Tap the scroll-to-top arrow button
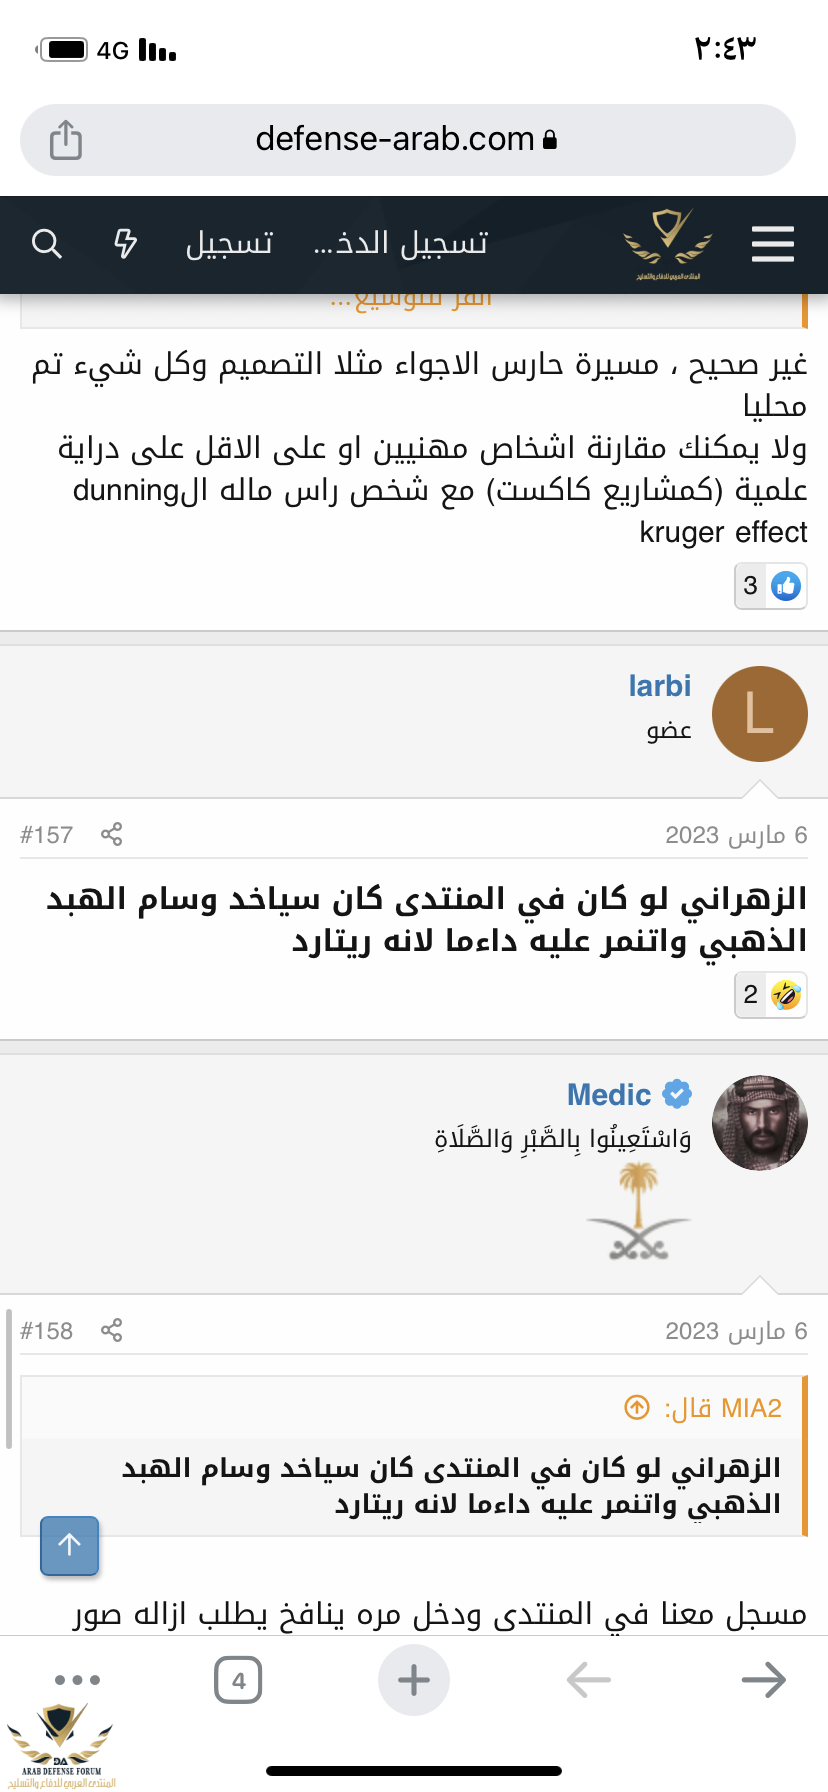 pyautogui.click(x=69, y=1545)
